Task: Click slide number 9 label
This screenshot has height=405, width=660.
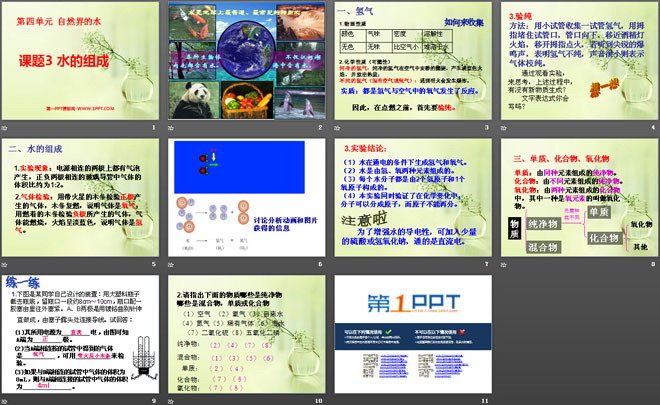Action: (154, 401)
